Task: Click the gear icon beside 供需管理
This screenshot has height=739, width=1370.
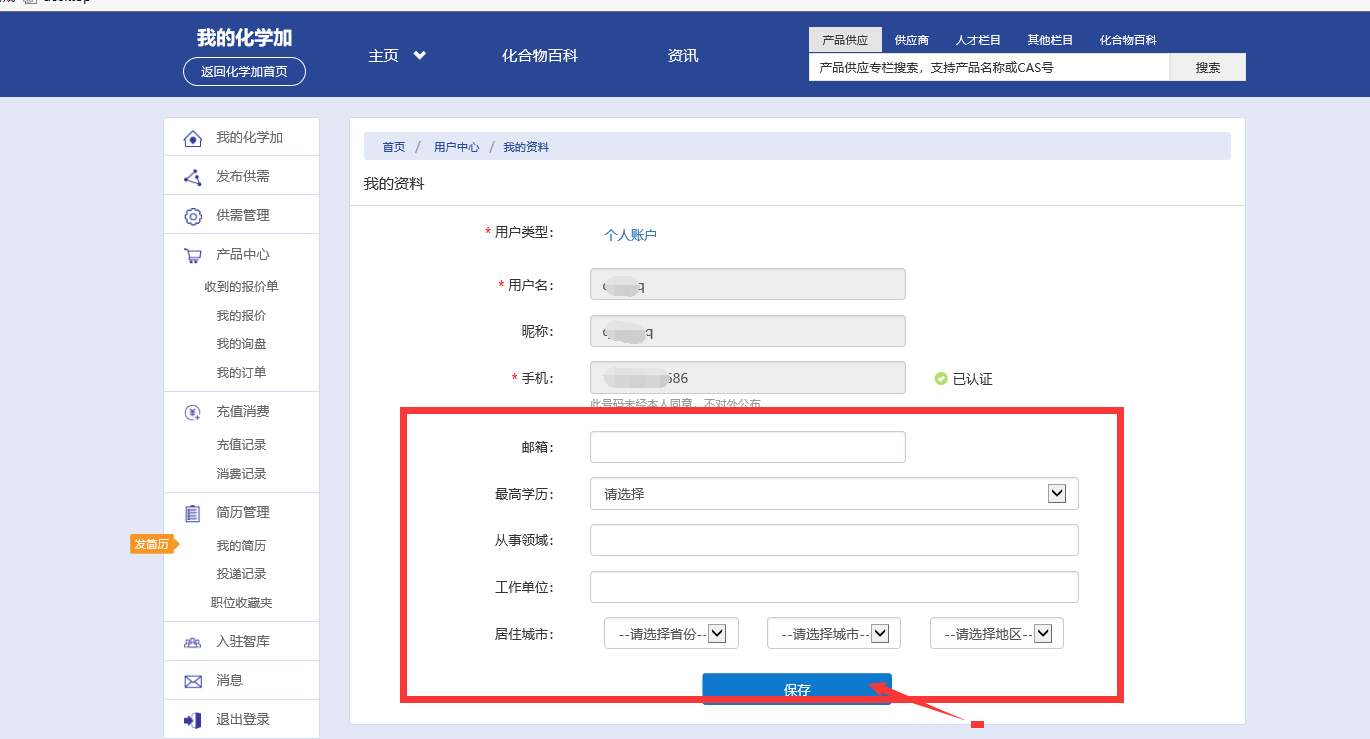Action: pos(193,216)
